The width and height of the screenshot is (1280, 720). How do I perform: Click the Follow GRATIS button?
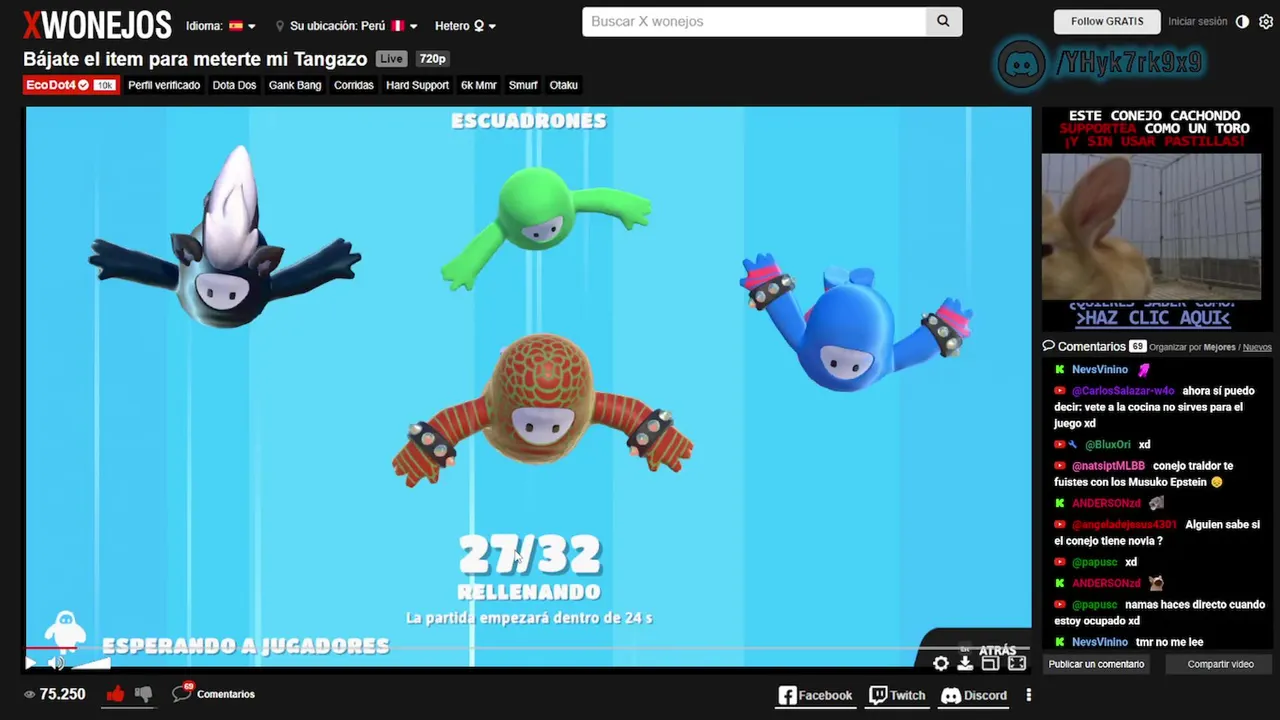(1107, 21)
